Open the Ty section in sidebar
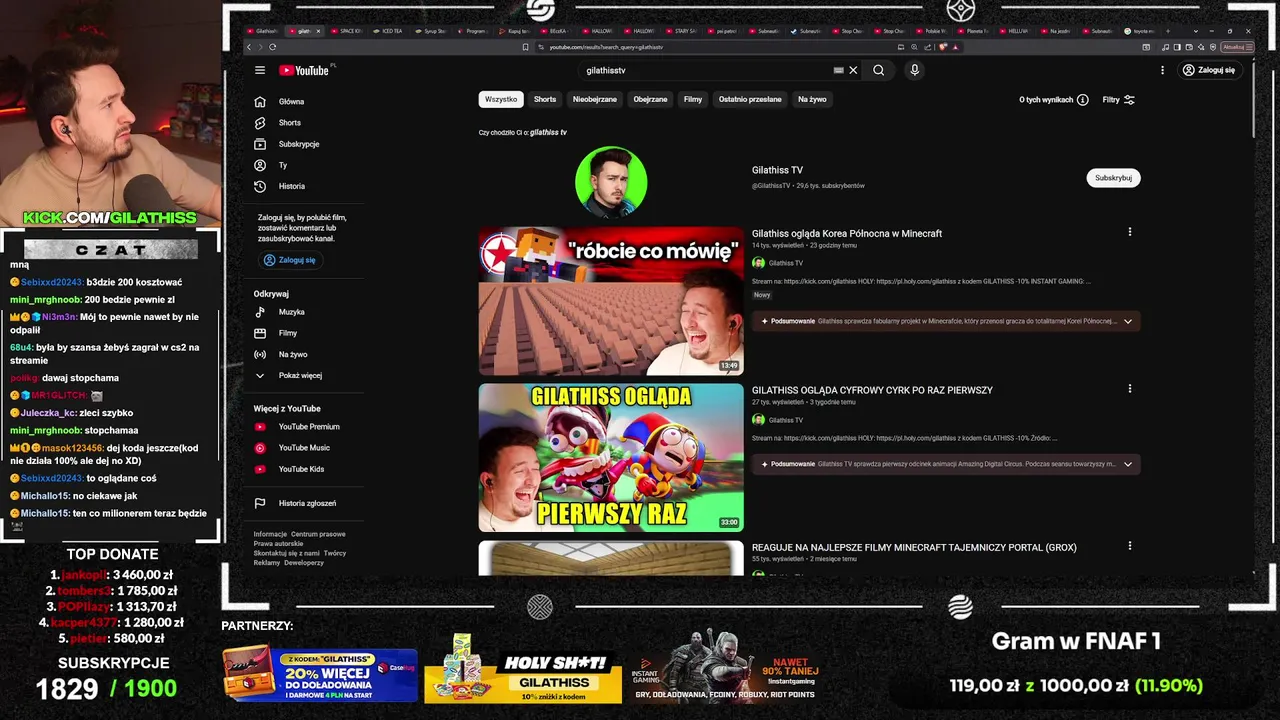This screenshot has height=720, width=1280. coord(283,165)
